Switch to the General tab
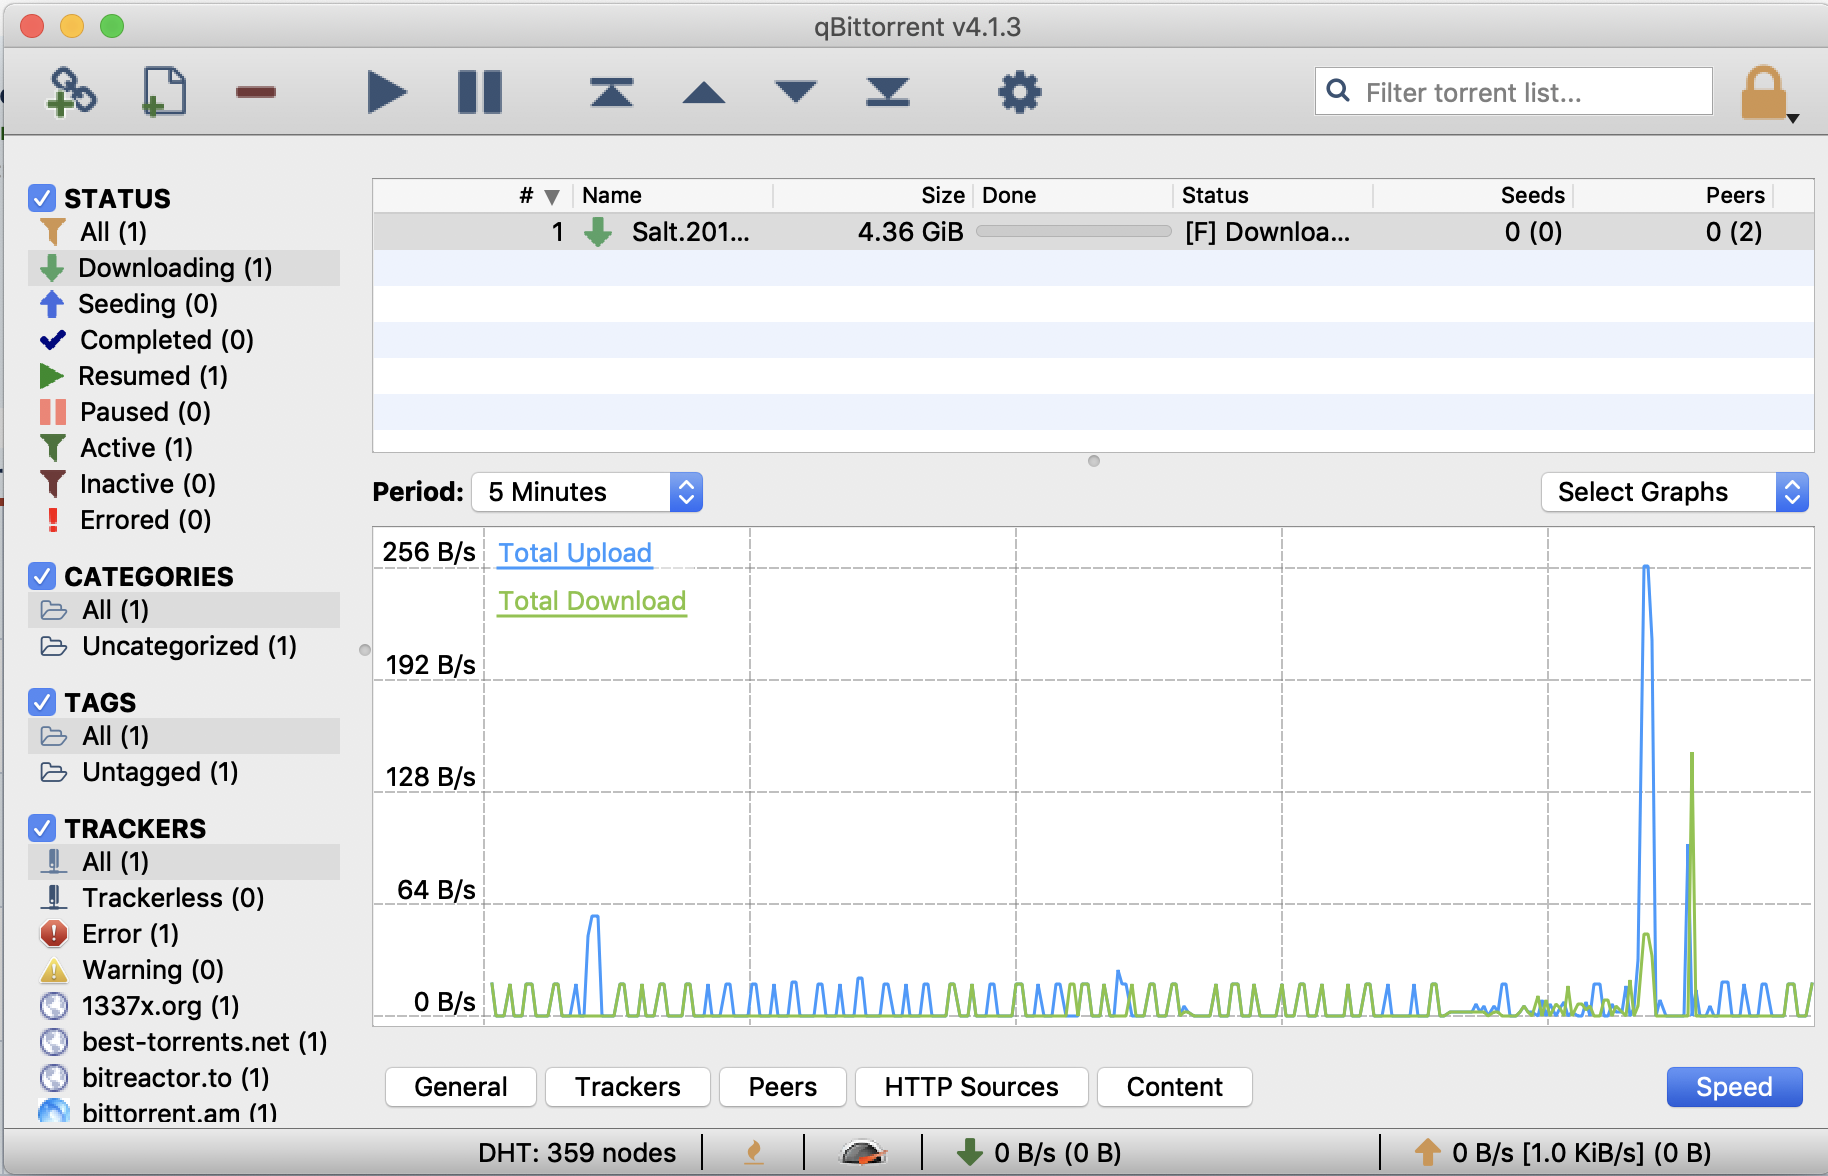Viewport: 1828px width, 1176px height. pos(461,1087)
